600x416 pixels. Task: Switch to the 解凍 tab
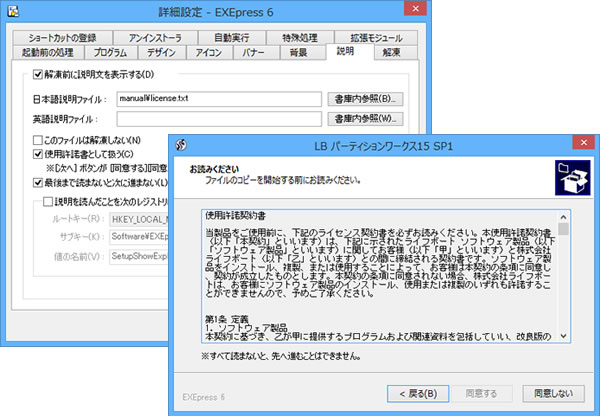[395, 52]
